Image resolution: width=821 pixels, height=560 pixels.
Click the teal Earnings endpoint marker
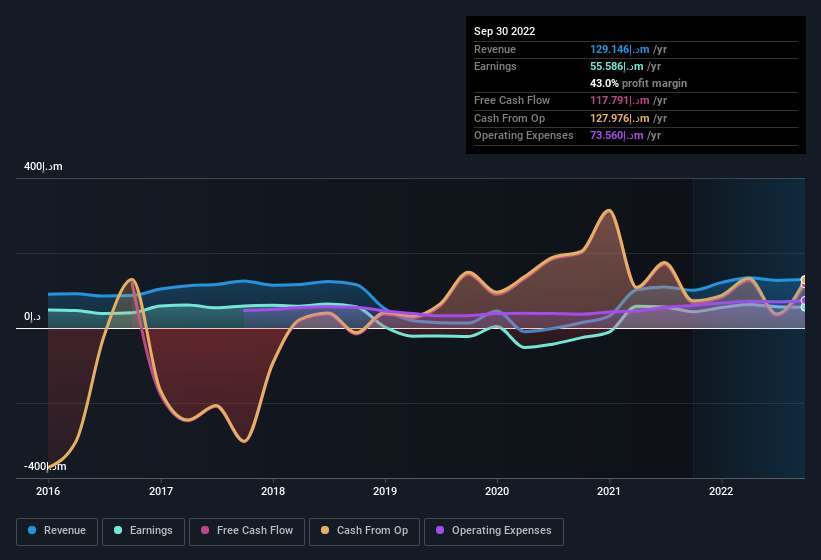point(804,308)
